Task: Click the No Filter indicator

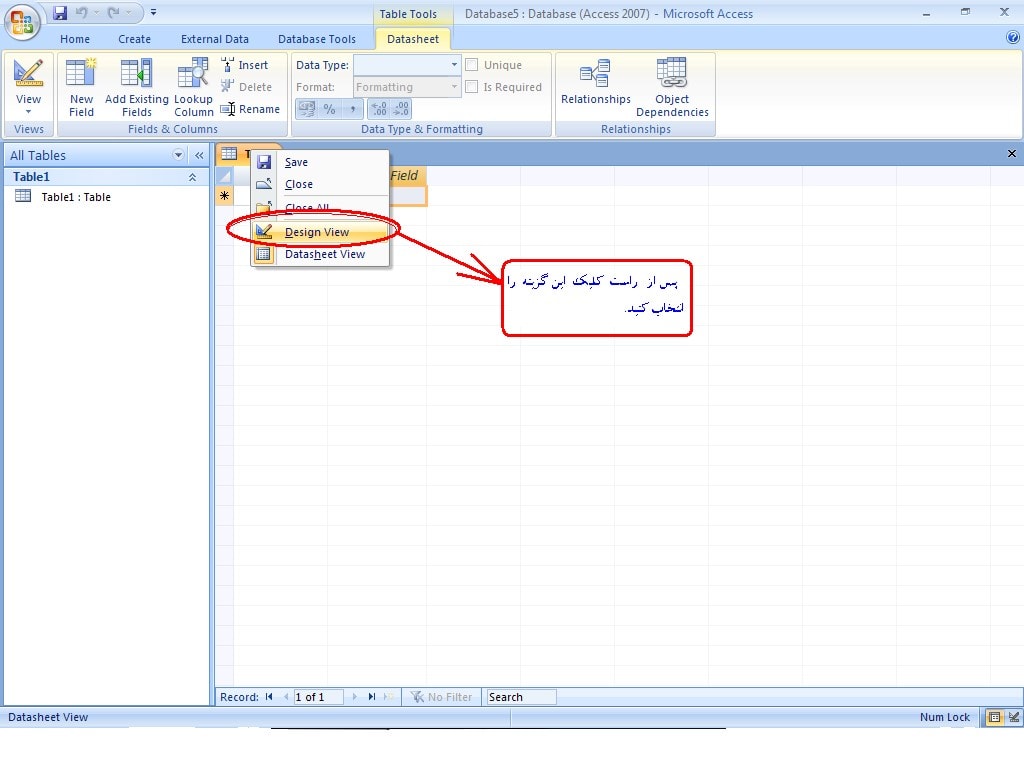Action: 441,697
